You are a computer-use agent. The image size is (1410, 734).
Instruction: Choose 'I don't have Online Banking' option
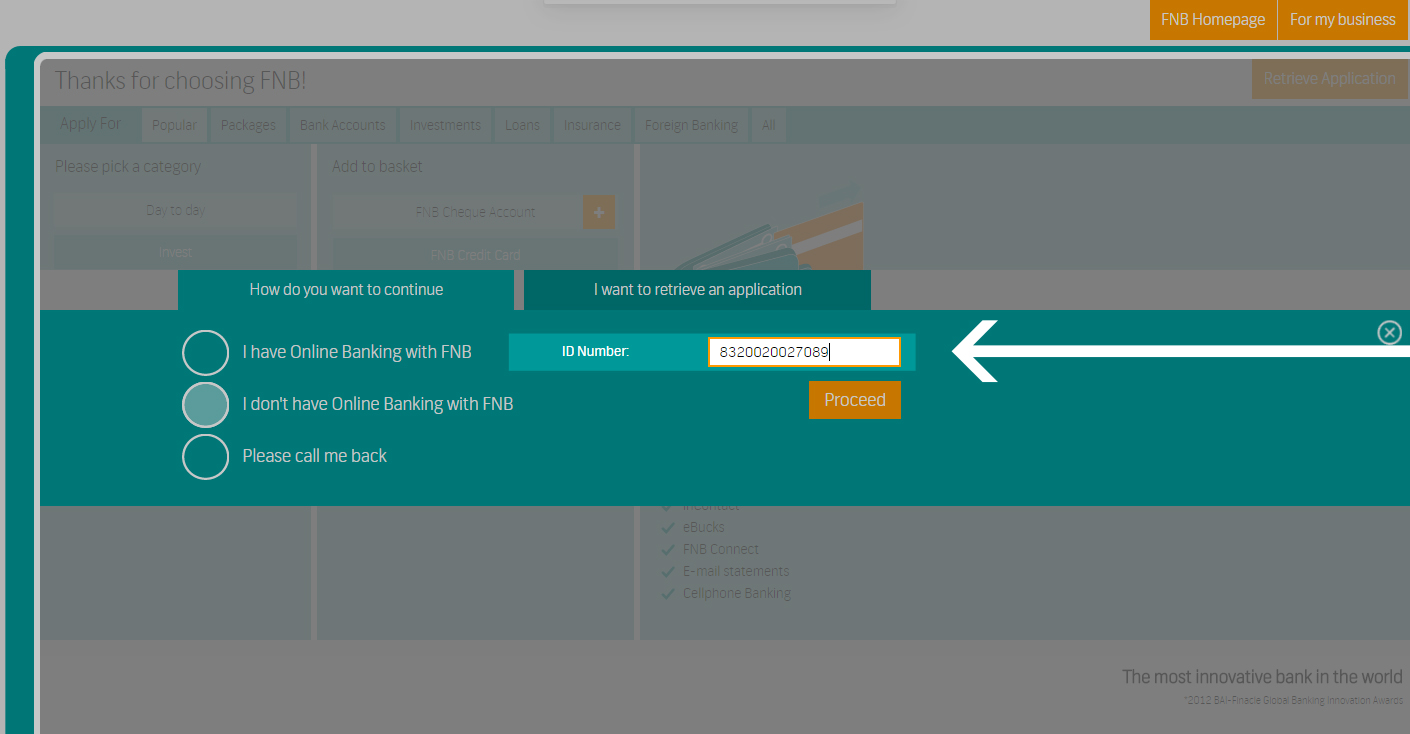[x=206, y=404]
